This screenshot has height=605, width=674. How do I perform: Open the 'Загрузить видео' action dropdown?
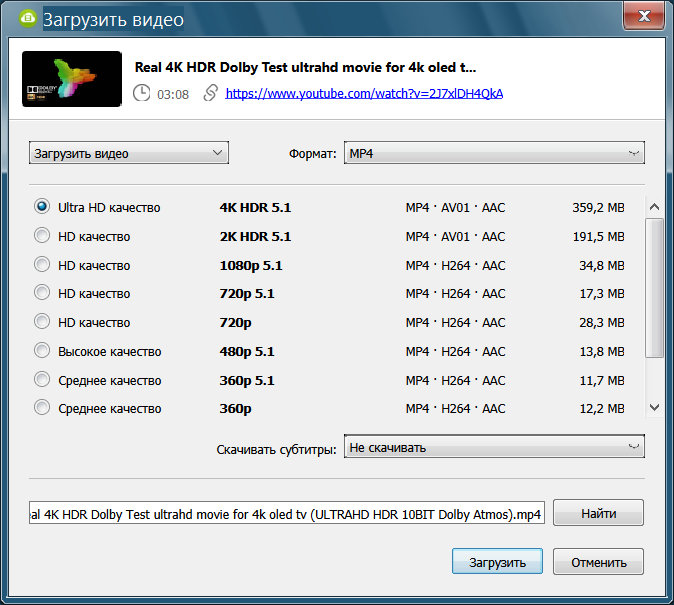coord(129,153)
